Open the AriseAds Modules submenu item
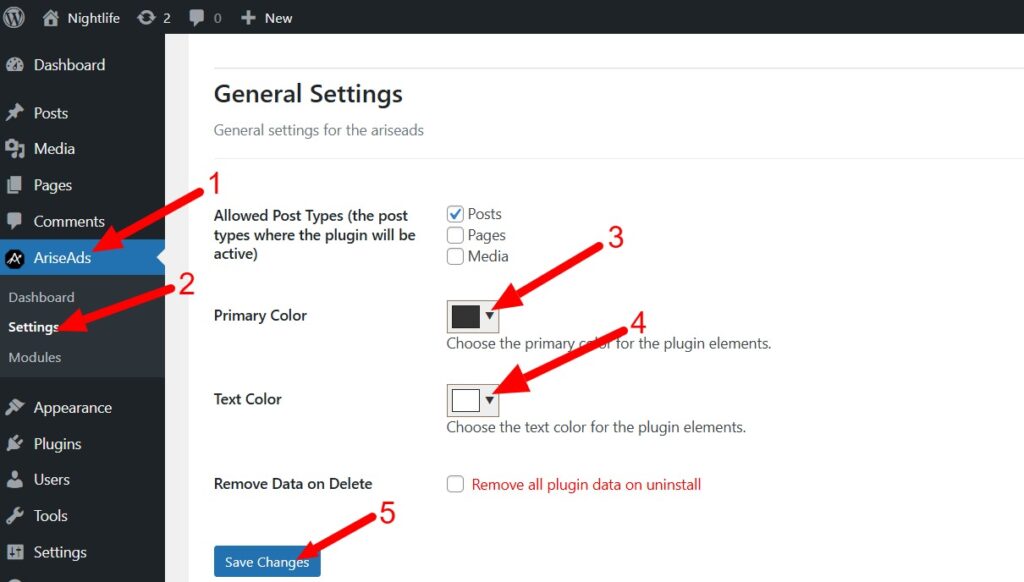 point(35,357)
